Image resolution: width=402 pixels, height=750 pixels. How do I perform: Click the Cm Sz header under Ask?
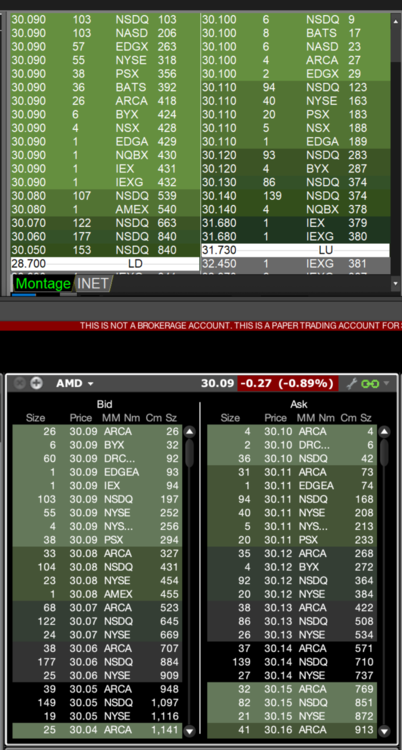click(x=356, y=418)
